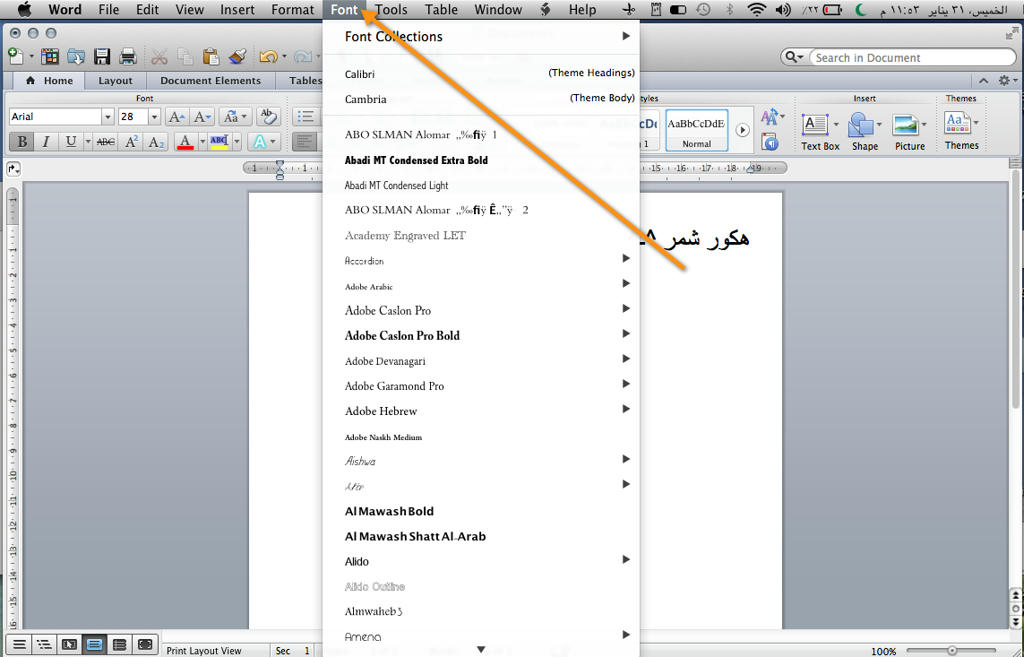
Task: Click the Print icon
Action: tap(128, 57)
